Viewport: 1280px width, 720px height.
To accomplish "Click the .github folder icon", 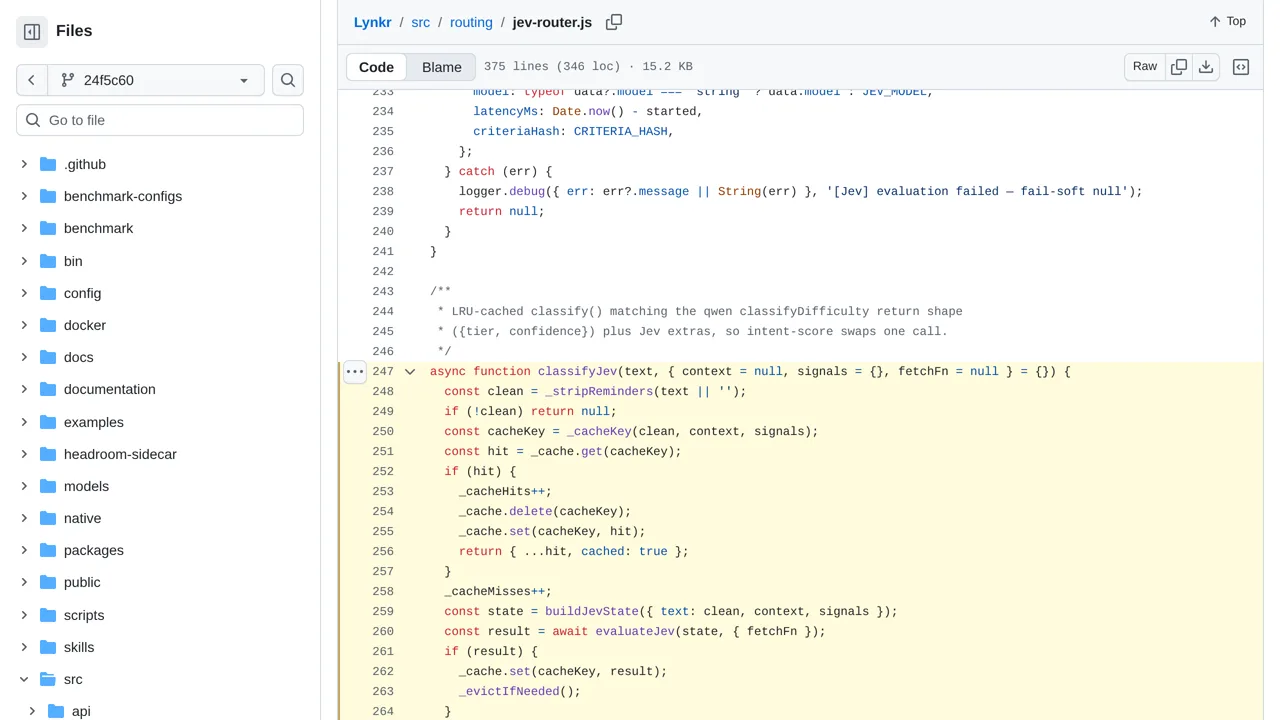I will point(48,164).
